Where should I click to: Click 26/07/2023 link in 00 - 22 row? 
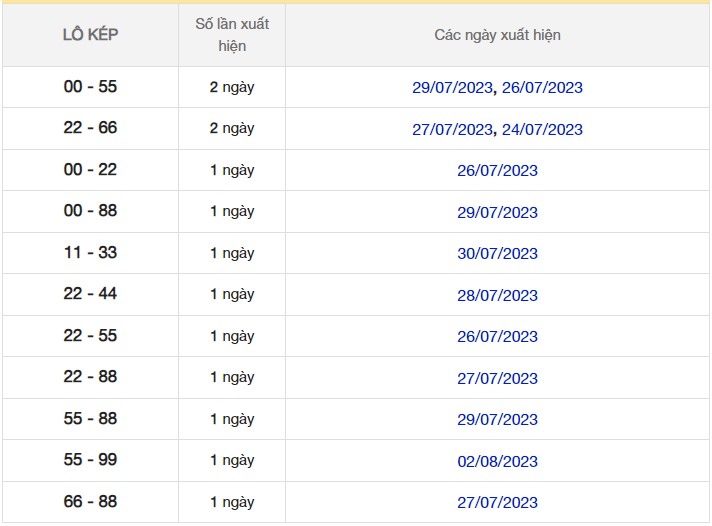(497, 171)
